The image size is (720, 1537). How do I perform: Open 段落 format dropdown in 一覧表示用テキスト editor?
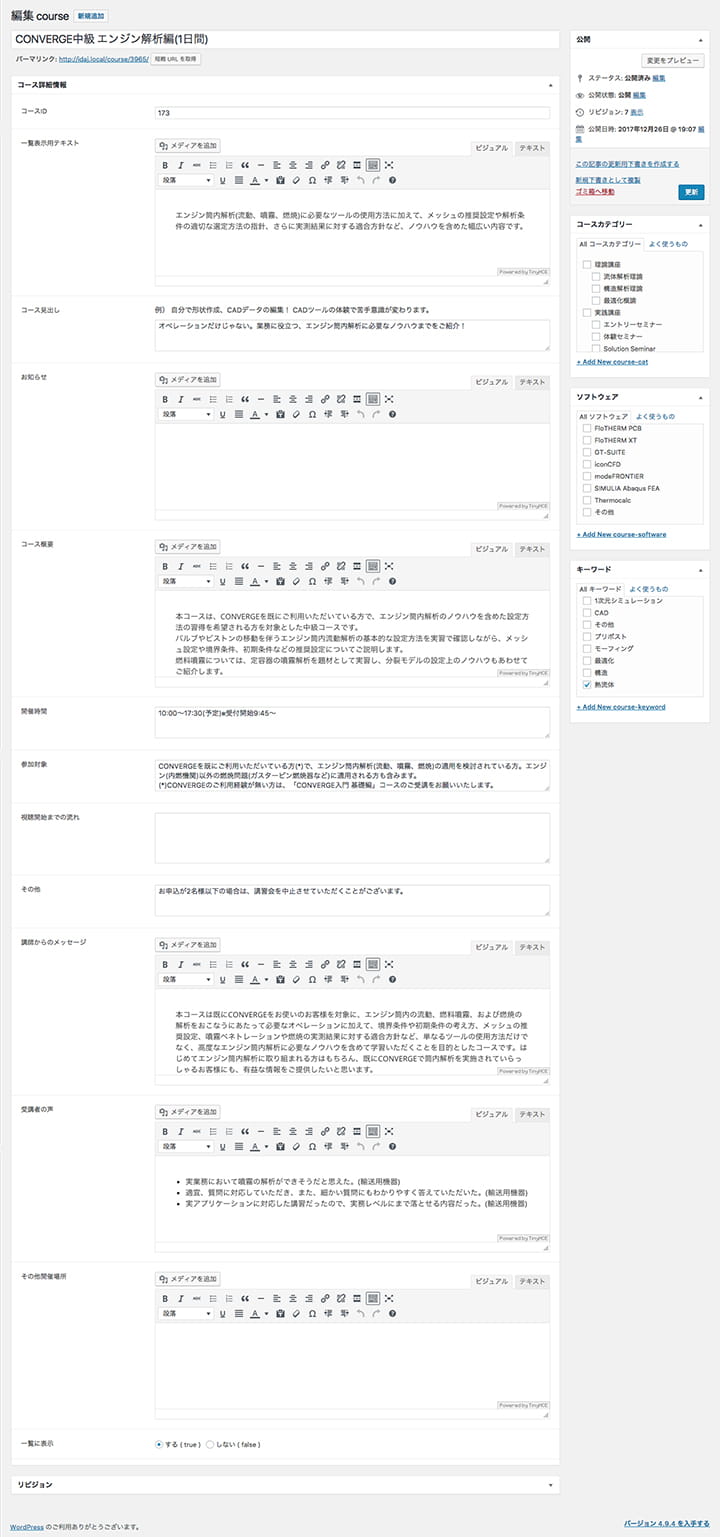click(x=186, y=180)
